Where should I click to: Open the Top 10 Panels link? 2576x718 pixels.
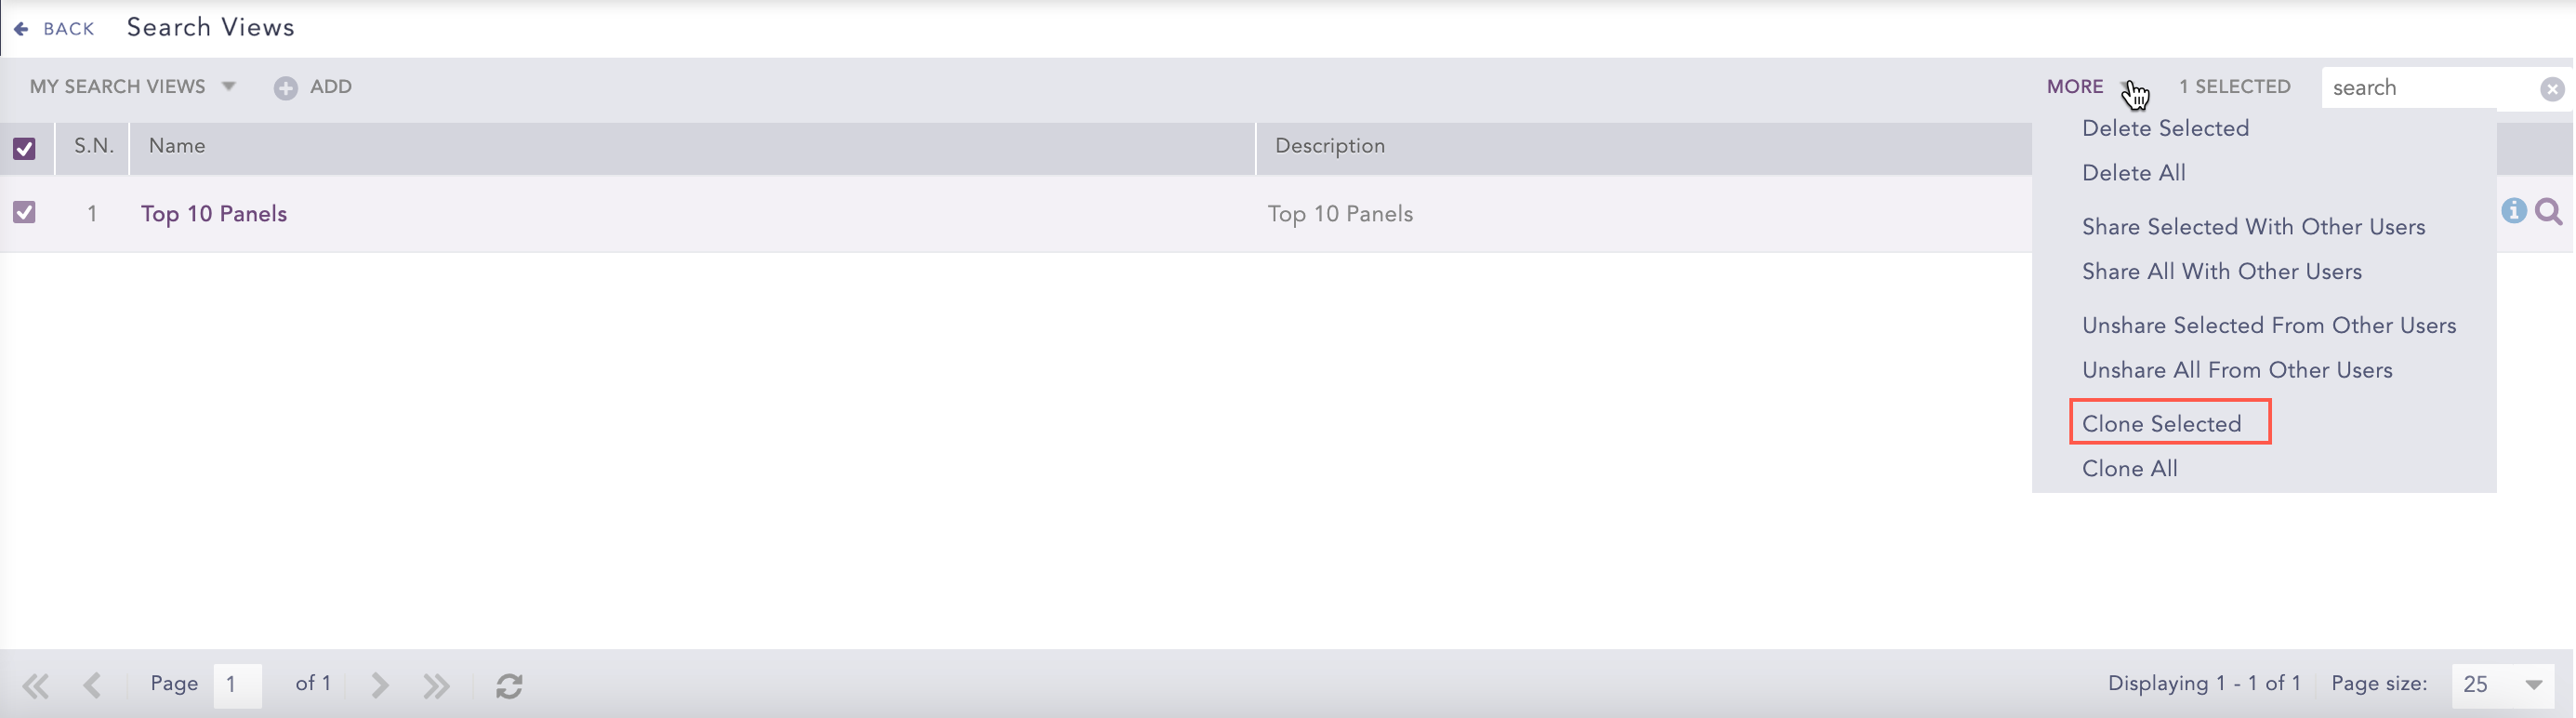coord(214,214)
